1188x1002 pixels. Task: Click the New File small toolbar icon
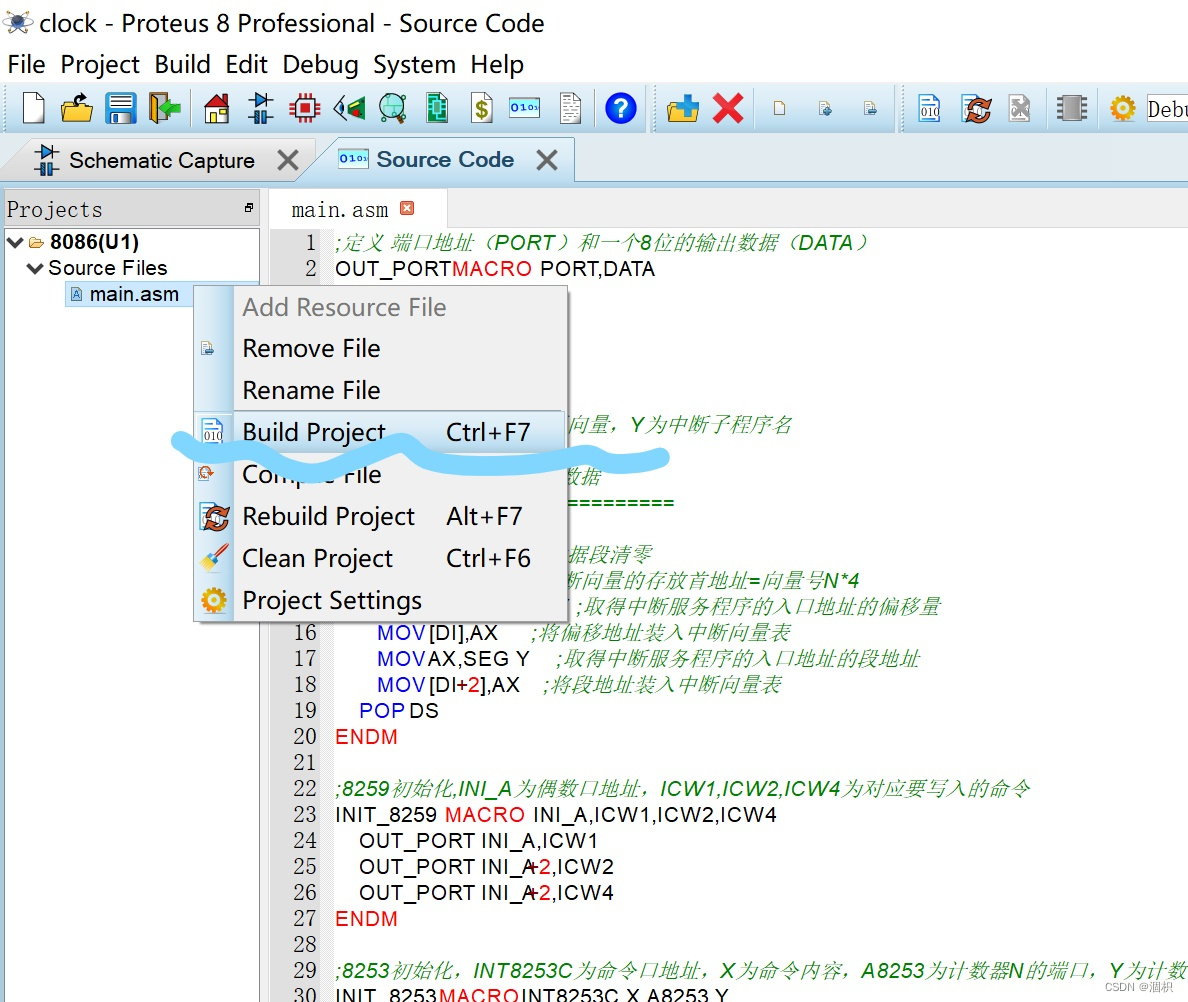(x=779, y=108)
